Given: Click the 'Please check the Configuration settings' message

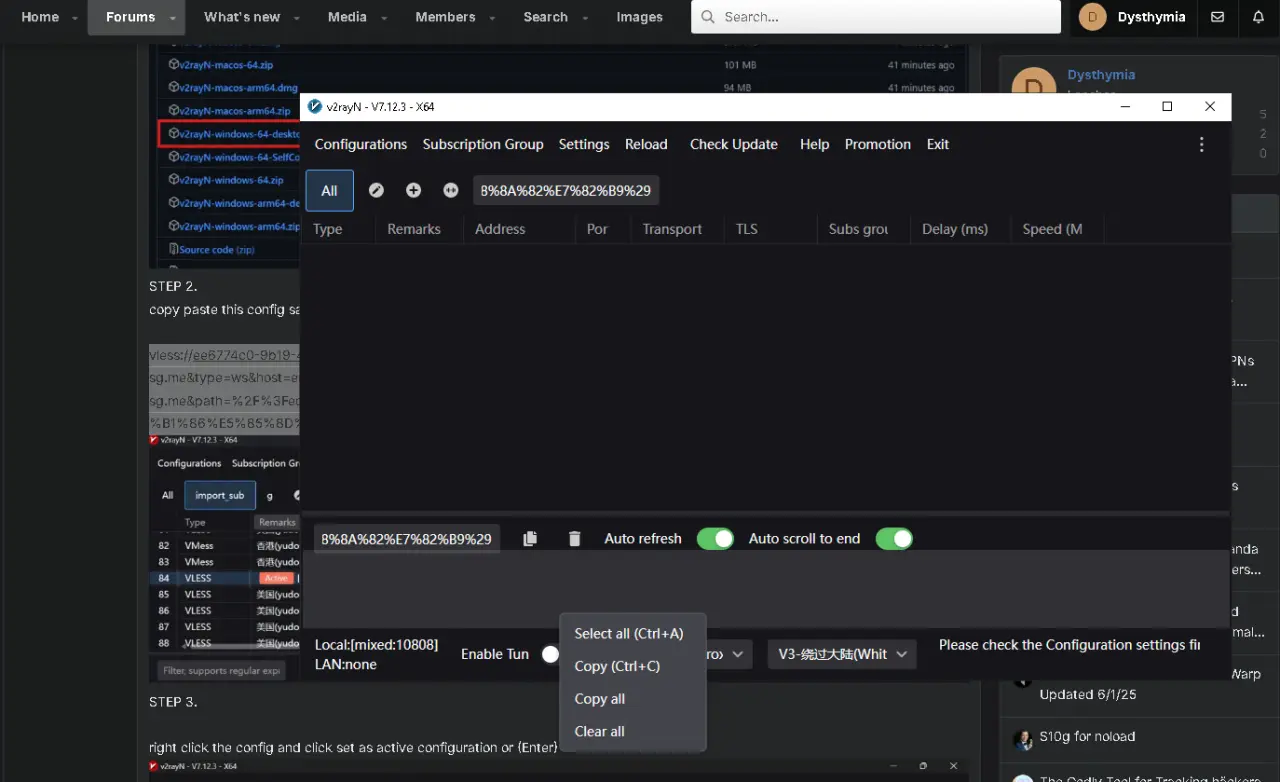Looking at the screenshot, I should (1069, 645).
